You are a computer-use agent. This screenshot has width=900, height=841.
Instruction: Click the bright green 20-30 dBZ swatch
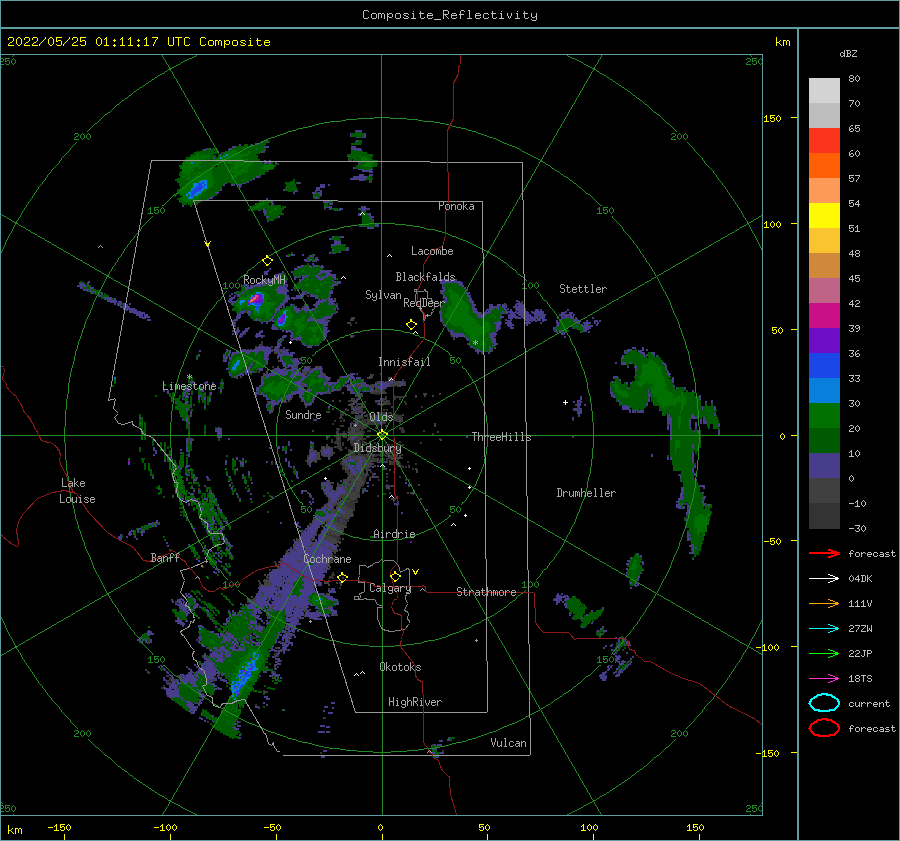click(824, 416)
